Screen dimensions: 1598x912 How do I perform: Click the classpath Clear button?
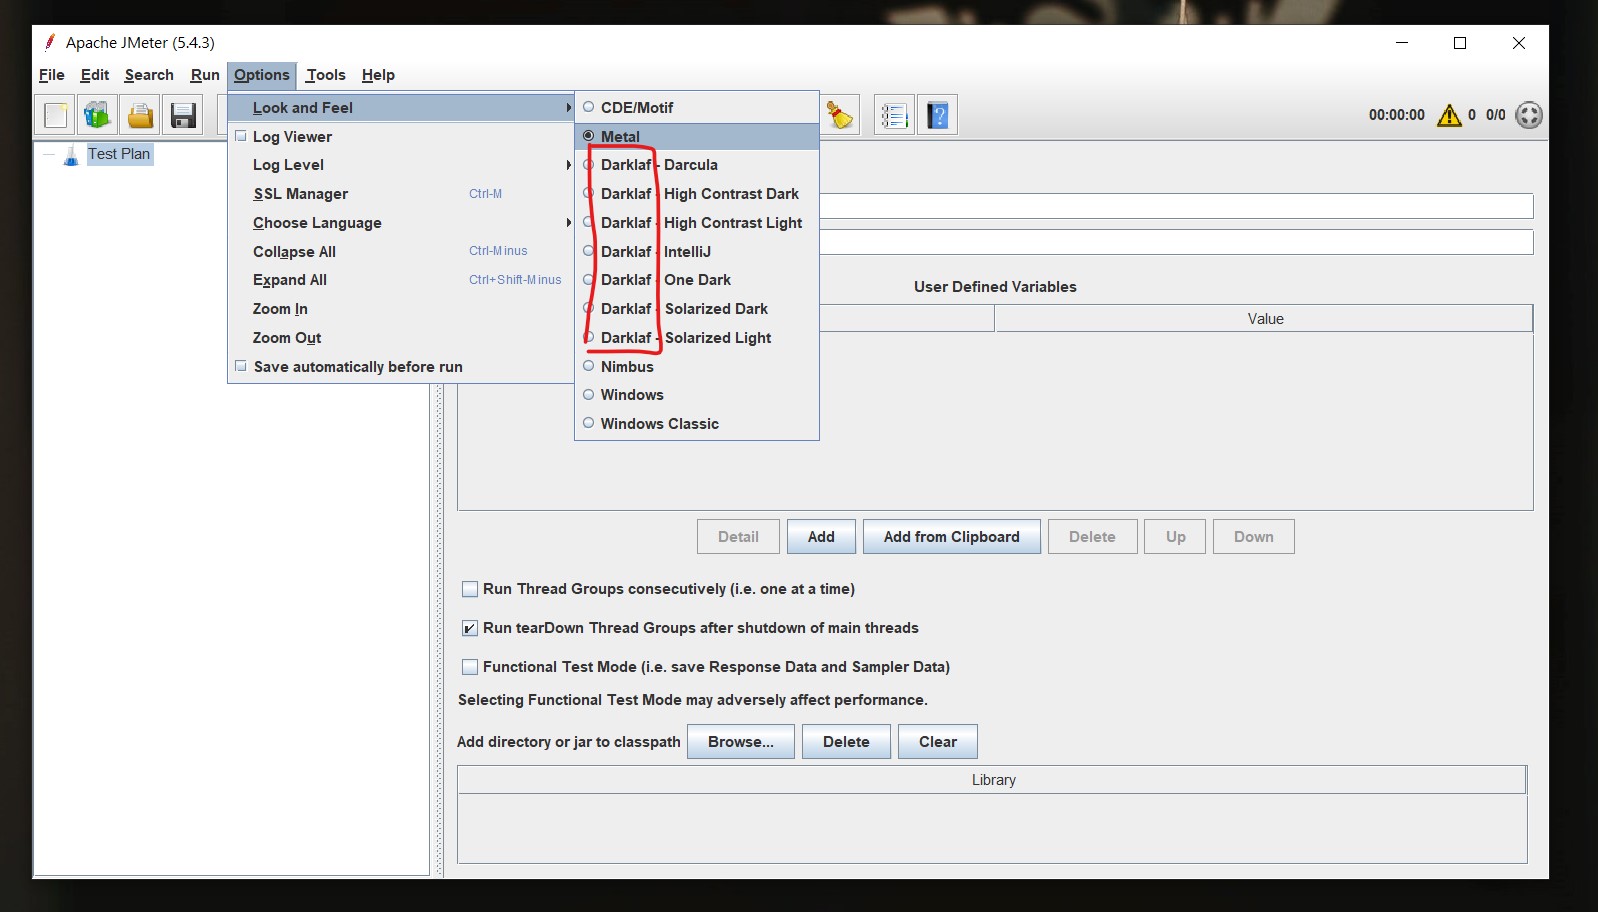tap(938, 742)
